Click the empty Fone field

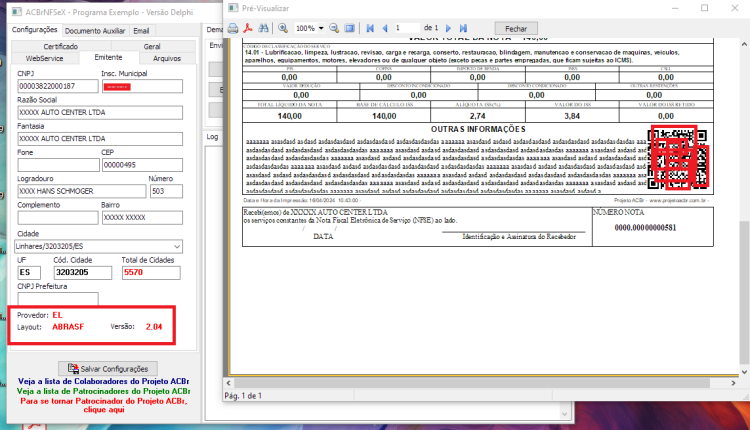click(58, 165)
